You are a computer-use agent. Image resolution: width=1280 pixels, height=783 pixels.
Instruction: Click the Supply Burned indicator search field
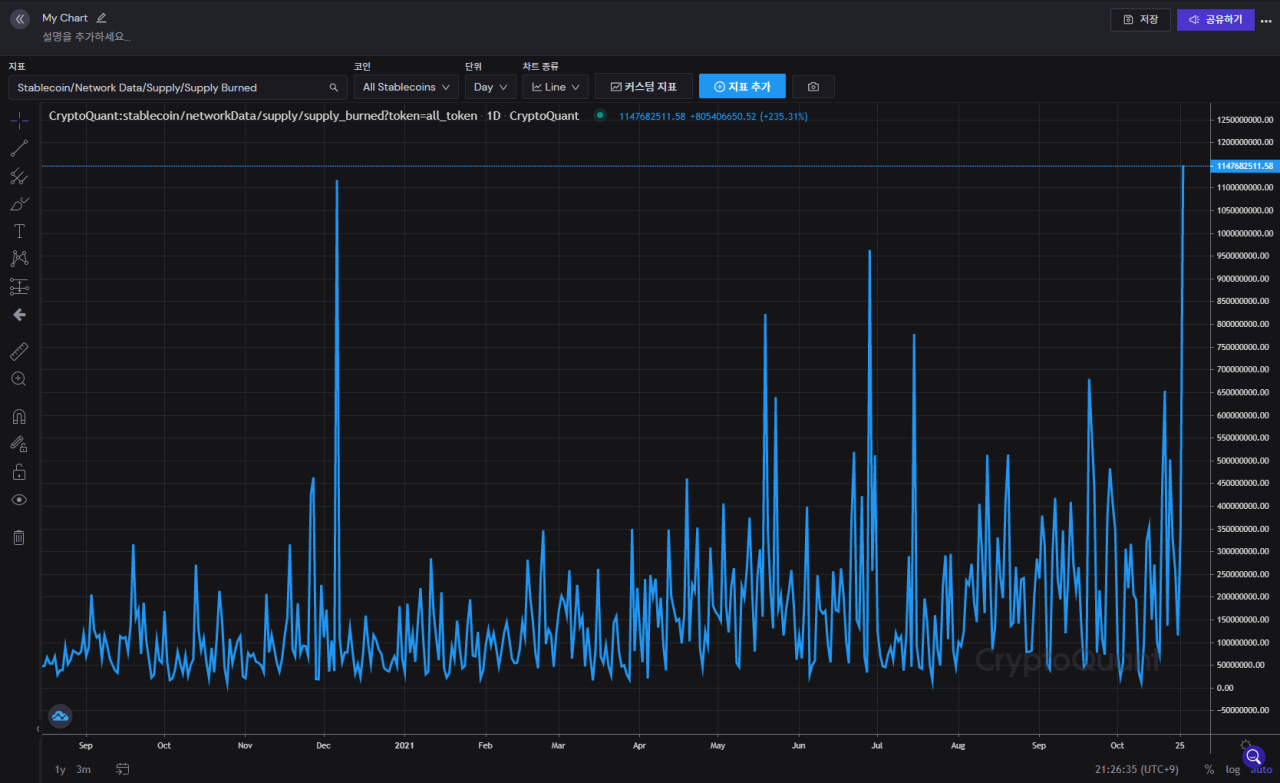point(178,87)
